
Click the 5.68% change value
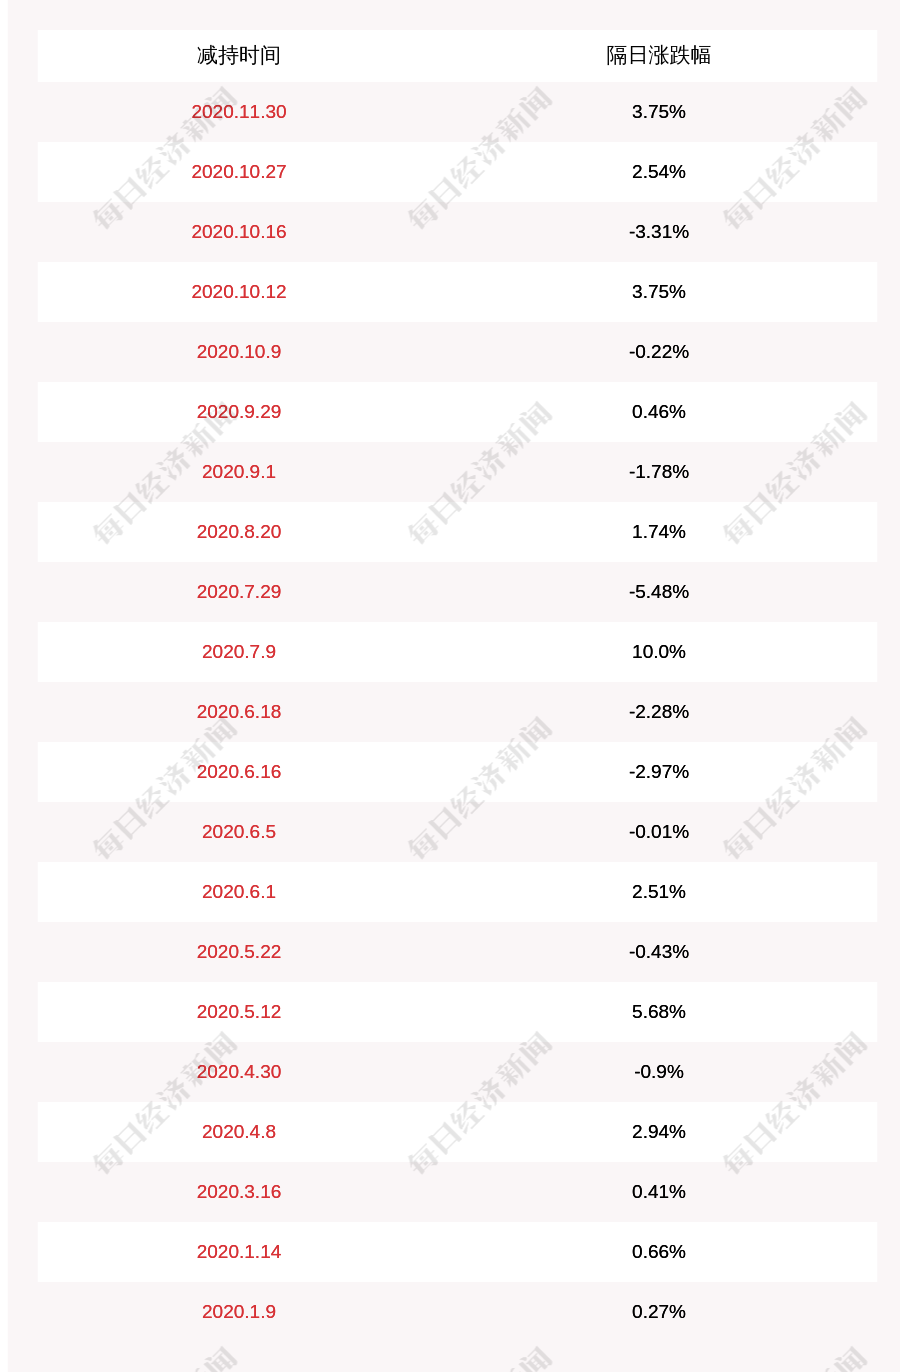click(x=659, y=1011)
